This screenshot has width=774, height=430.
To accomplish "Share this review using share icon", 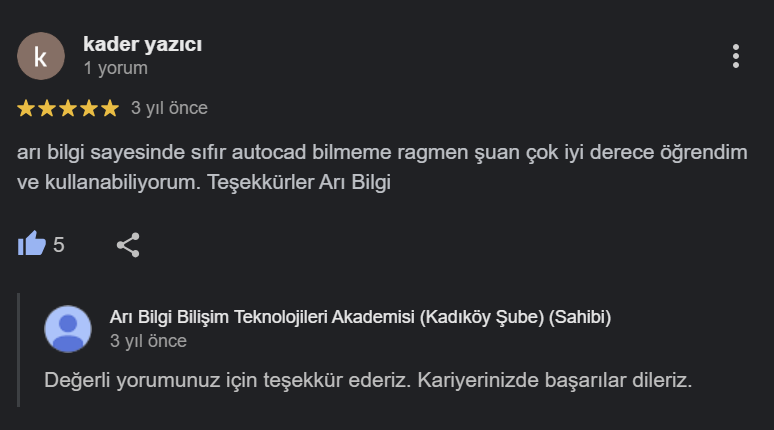I will [128, 244].
